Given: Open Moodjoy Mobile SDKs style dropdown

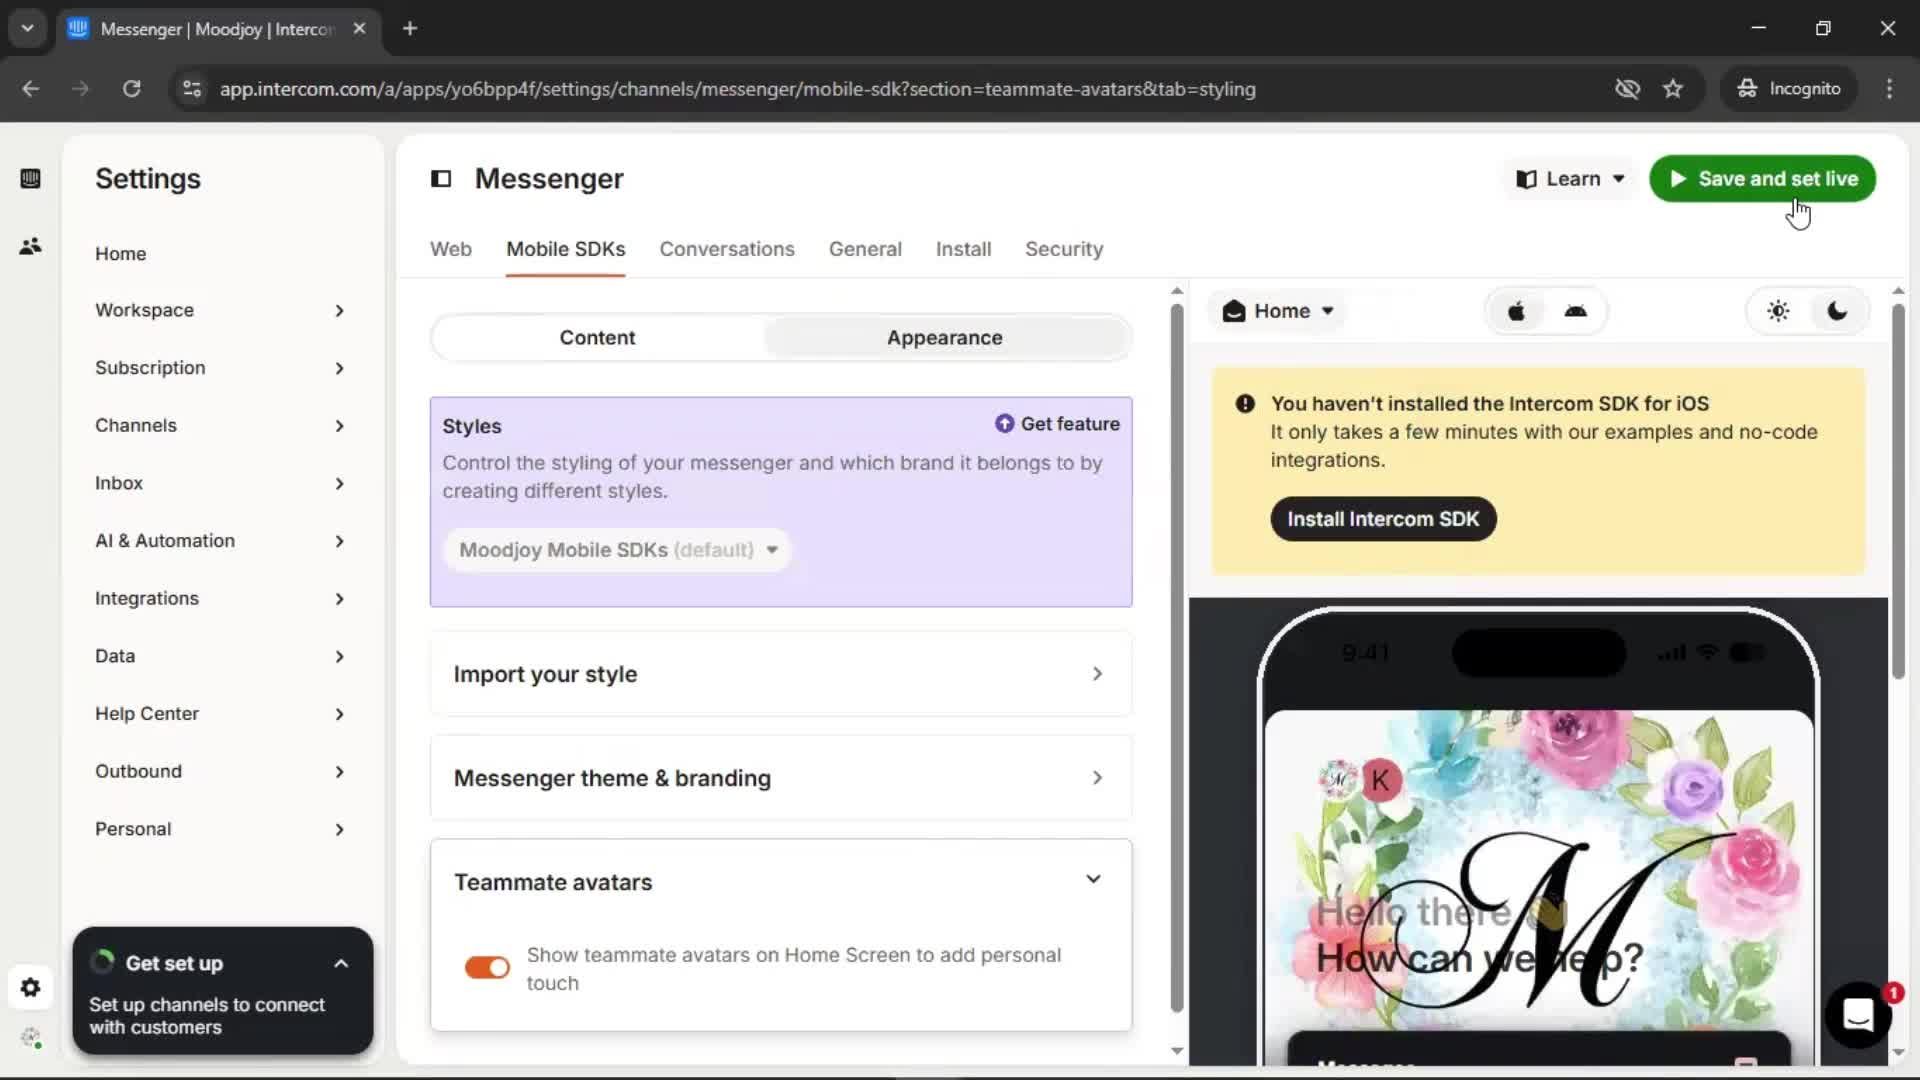Looking at the screenshot, I should (617, 550).
